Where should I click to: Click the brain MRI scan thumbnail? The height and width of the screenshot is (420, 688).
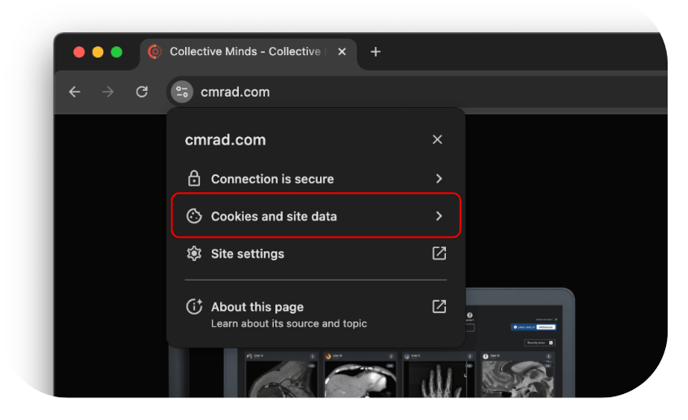518,378
